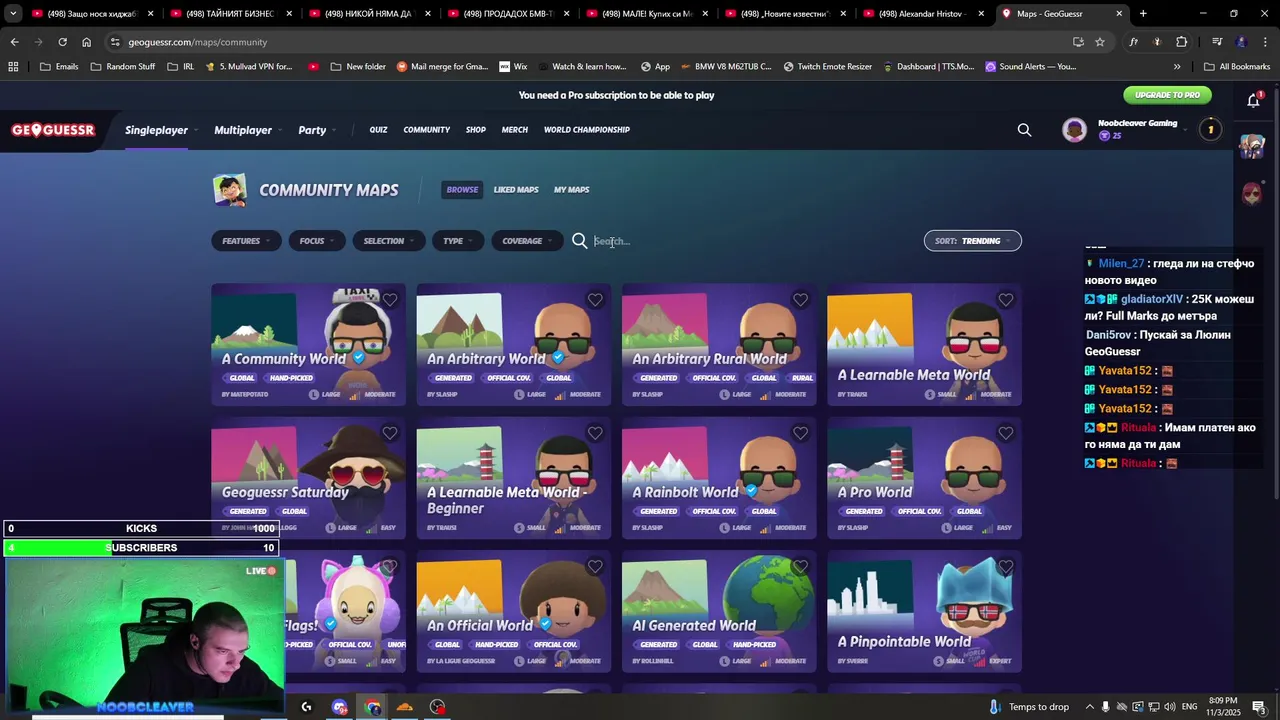1280x720 pixels.
Task: Click the browser address bar
Action: tap(590, 42)
